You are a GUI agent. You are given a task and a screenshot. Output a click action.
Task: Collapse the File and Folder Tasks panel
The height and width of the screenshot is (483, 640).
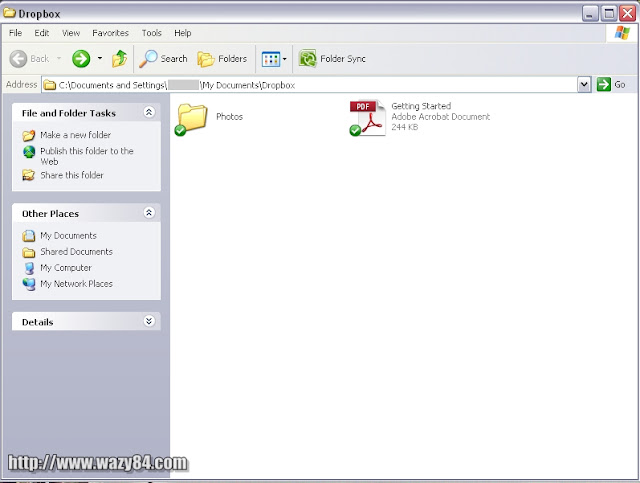pyautogui.click(x=149, y=112)
